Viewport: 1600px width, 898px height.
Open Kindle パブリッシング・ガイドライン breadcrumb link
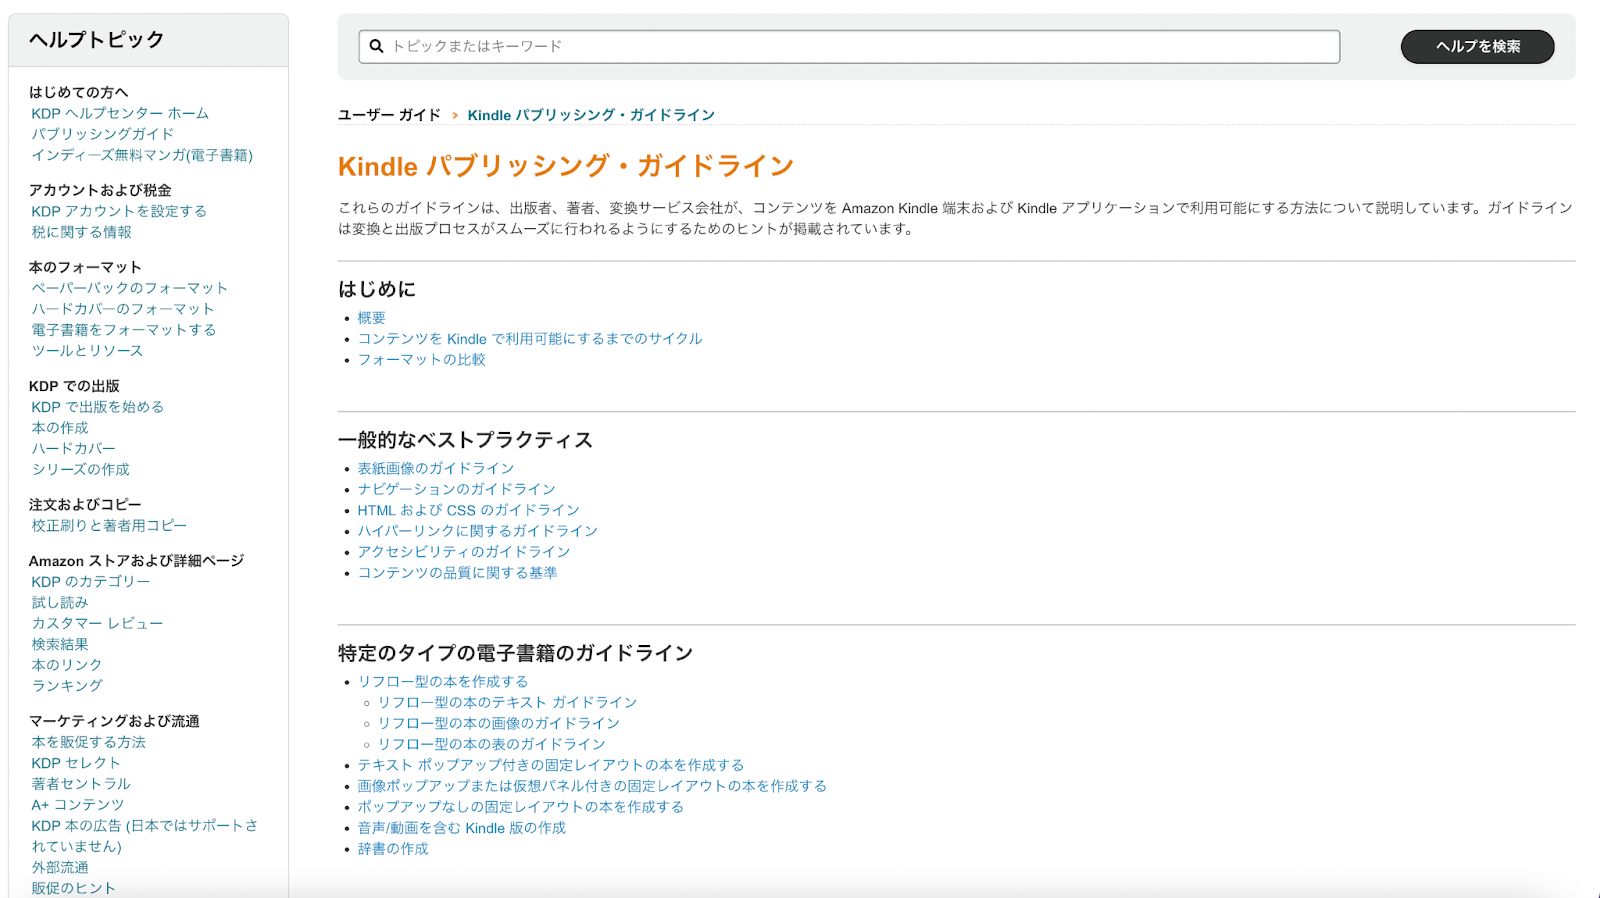(591, 115)
